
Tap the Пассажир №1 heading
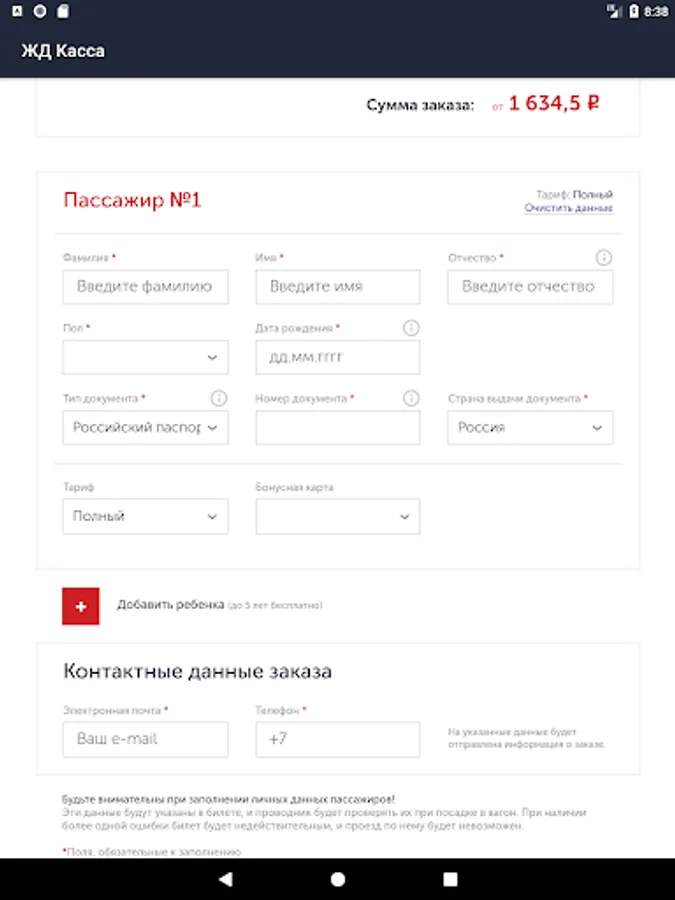[132, 200]
